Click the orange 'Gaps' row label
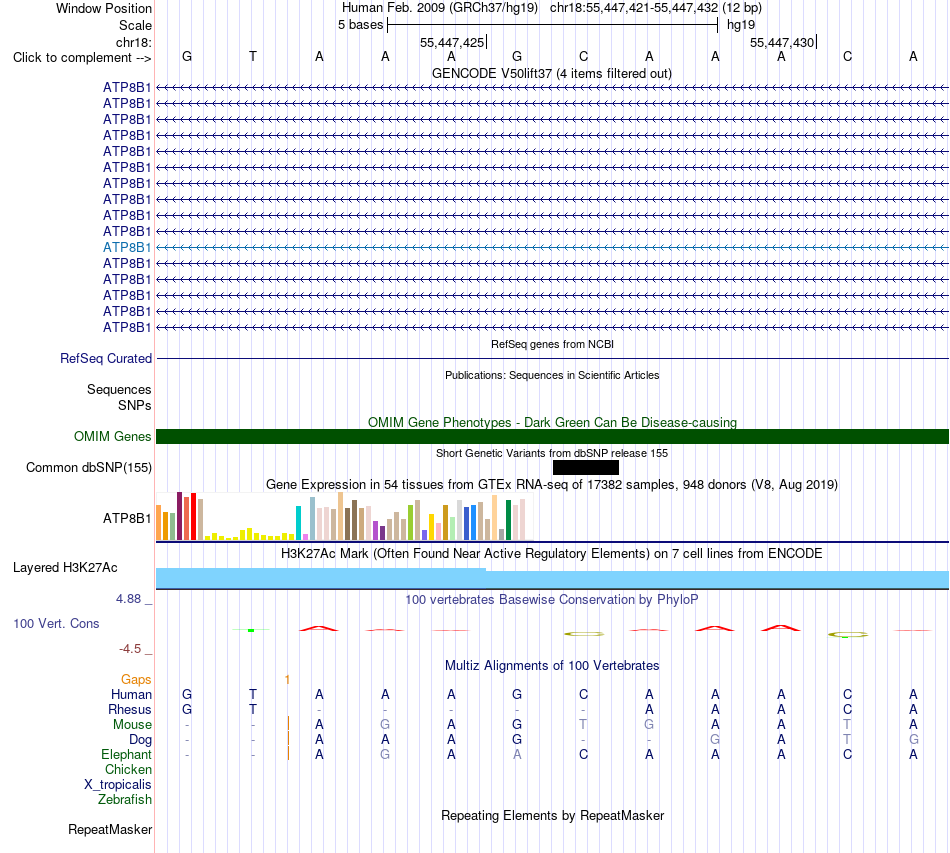950x853 pixels. (x=136, y=680)
